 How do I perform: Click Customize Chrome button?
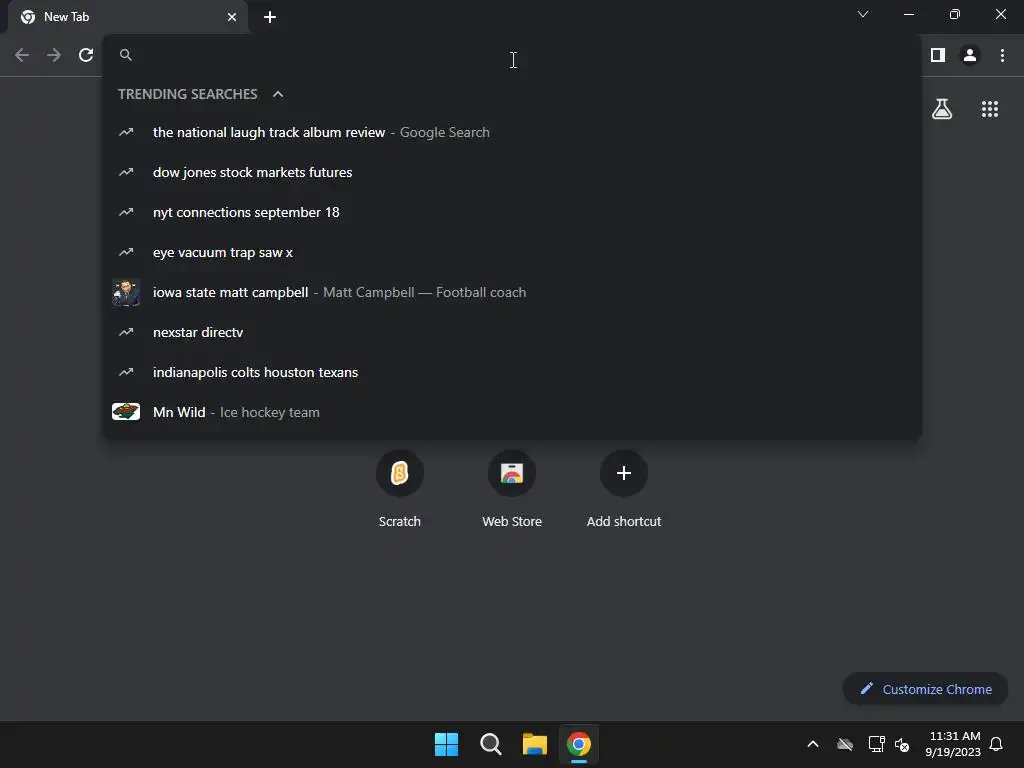click(925, 689)
